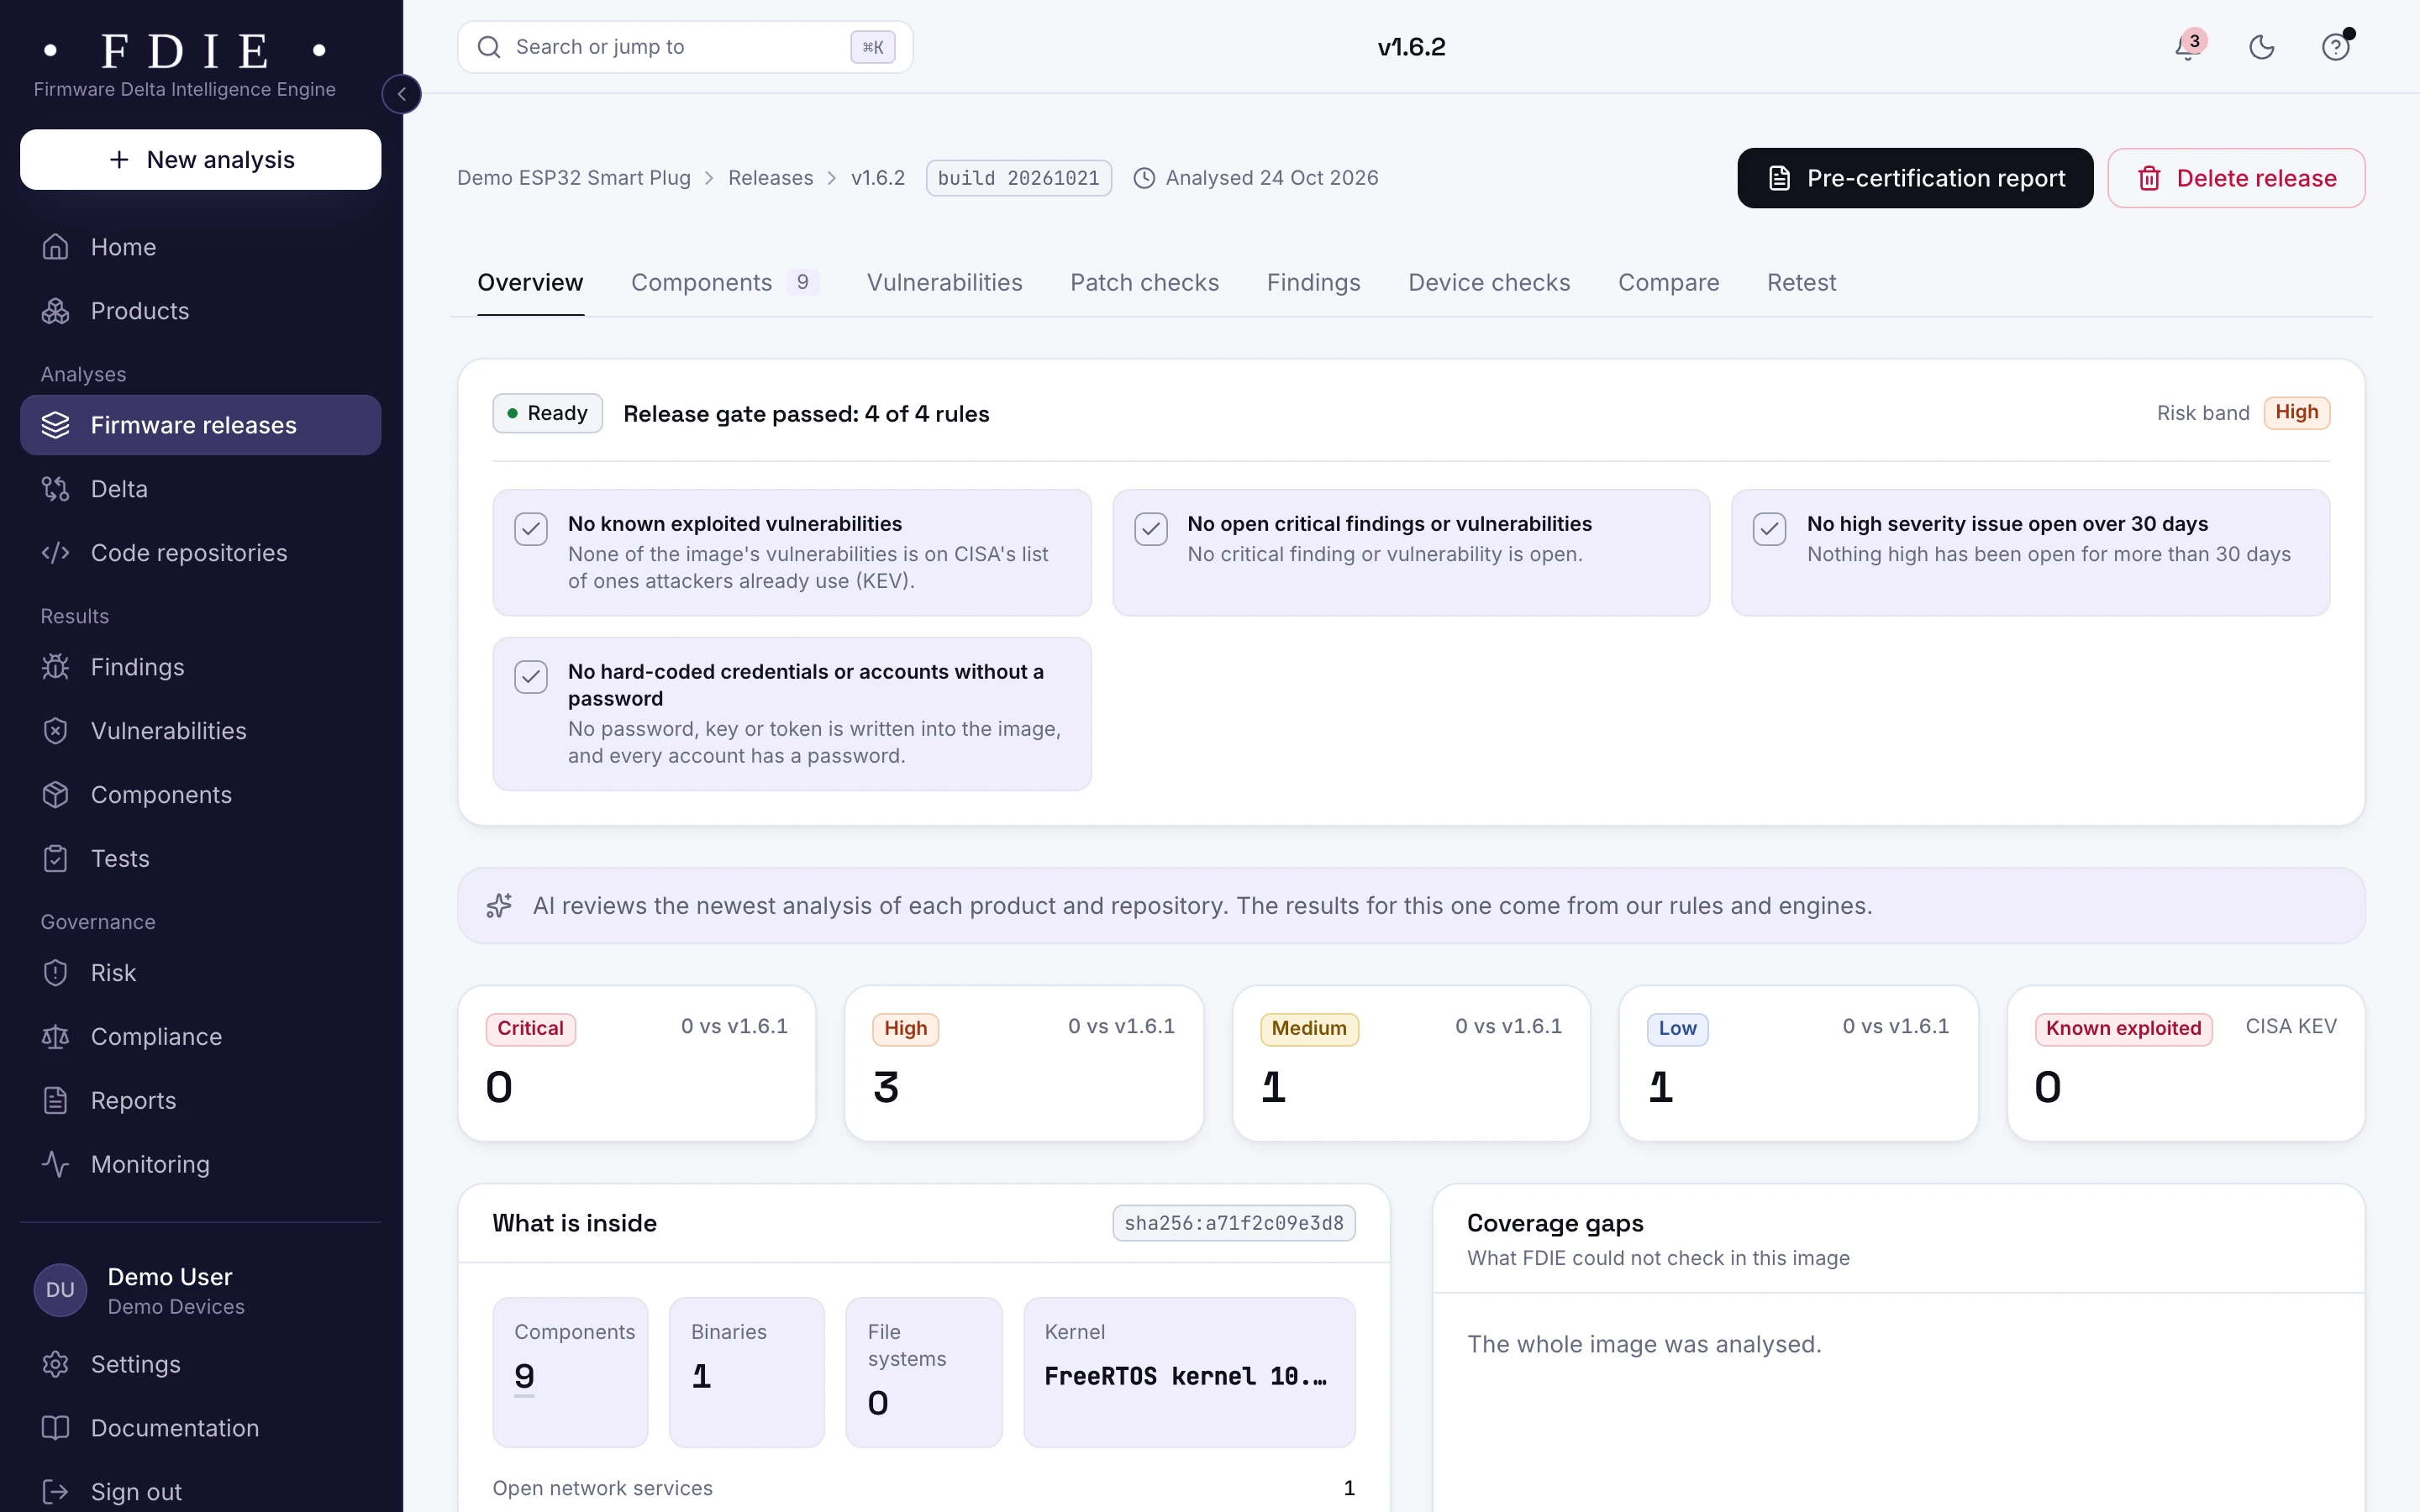Open the Demo User profile avatar
Image resolution: width=2420 pixels, height=1512 pixels.
pyautogui.click(x=60, y=1290)
